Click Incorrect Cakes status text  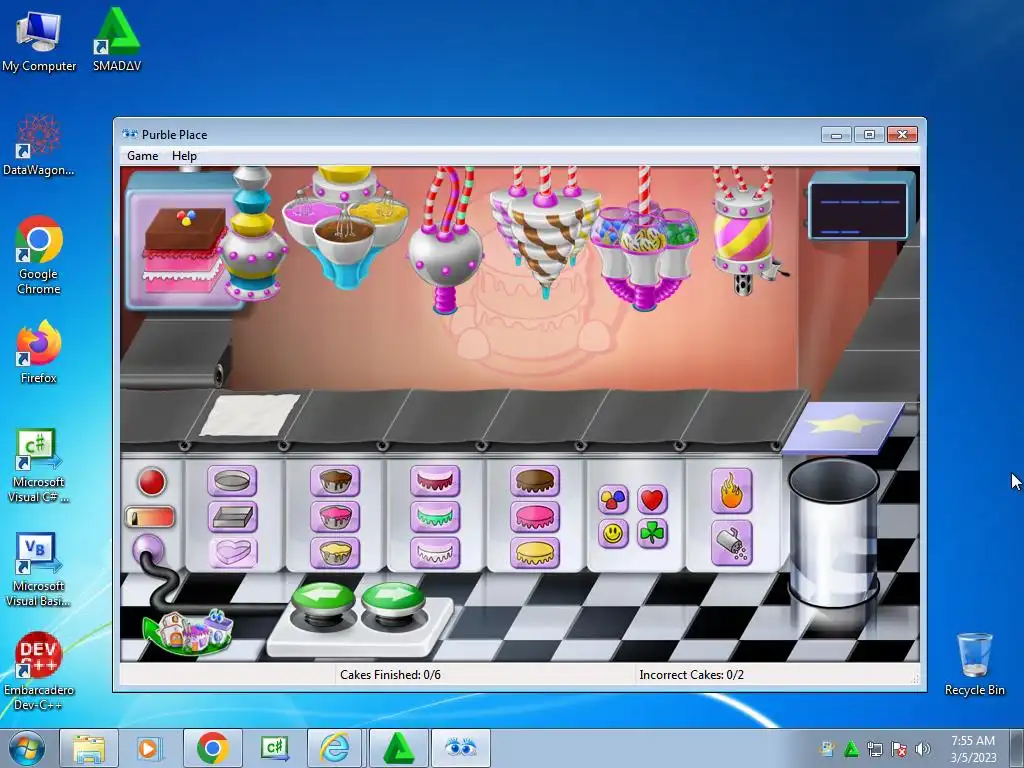click(692, 675)
